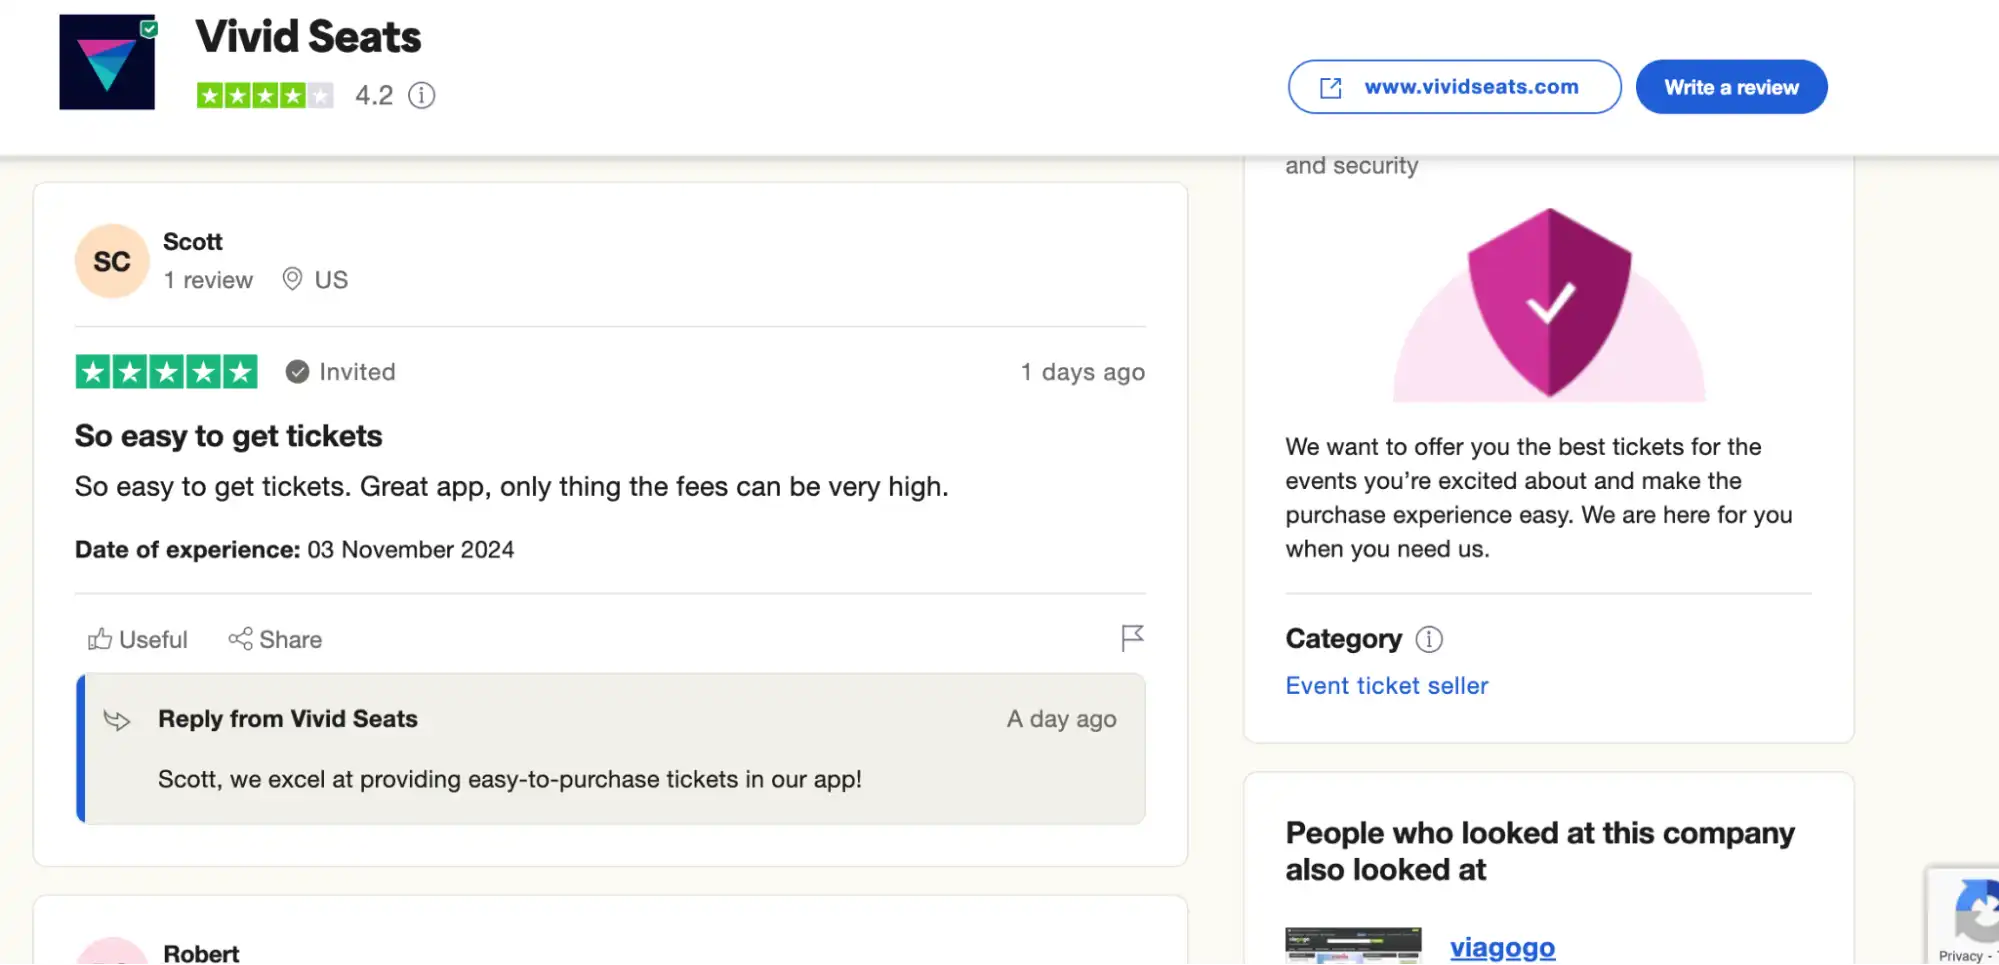Click the pink security shield illustration
The height and width of the screenshot is (965, 1999).
pyautogui.click(x=1548, y=302)
